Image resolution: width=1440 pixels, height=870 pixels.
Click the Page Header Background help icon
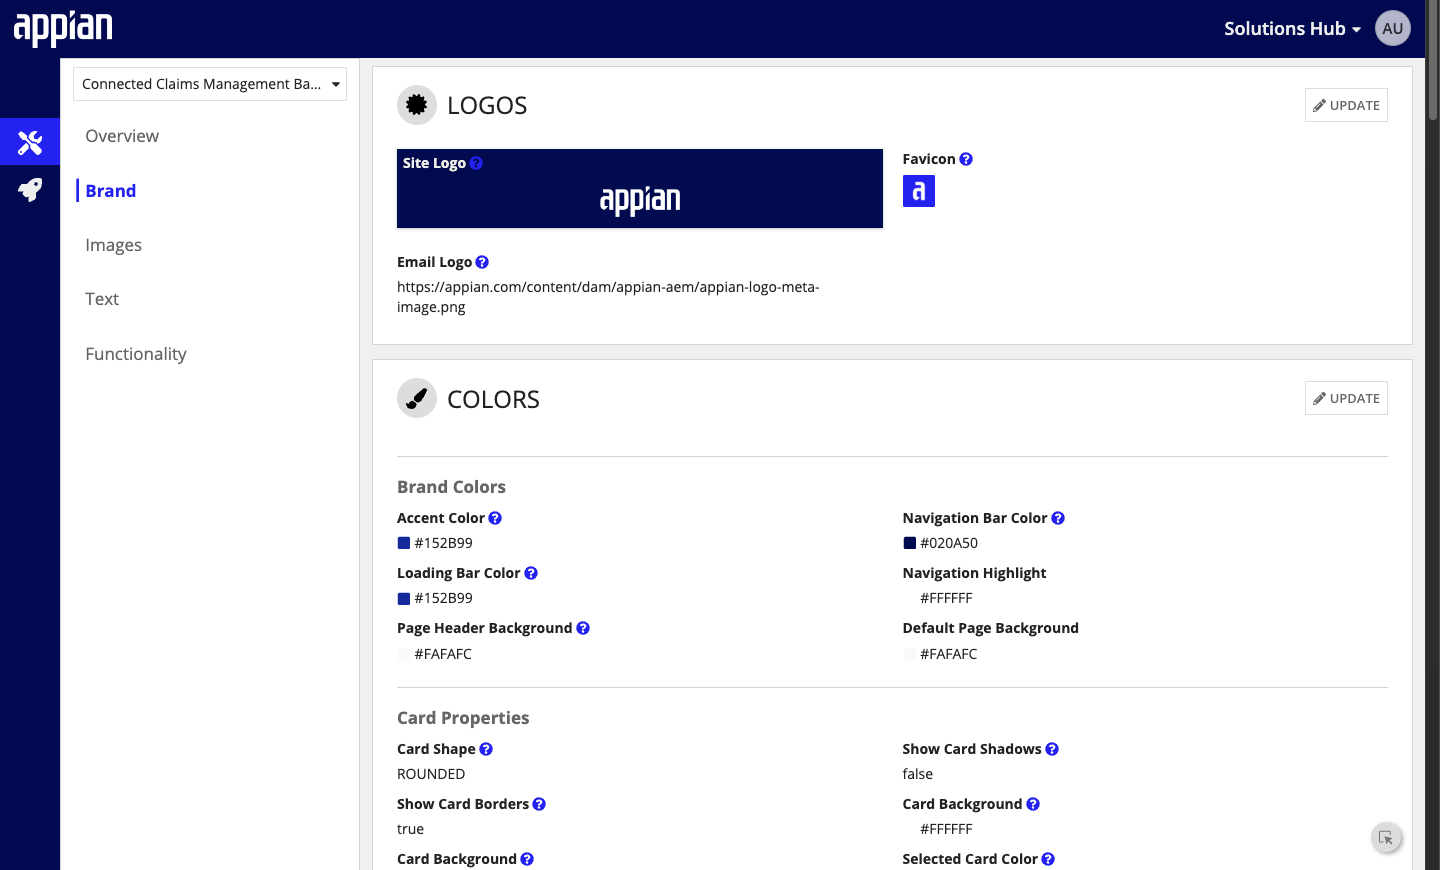(x=583, y=628)
